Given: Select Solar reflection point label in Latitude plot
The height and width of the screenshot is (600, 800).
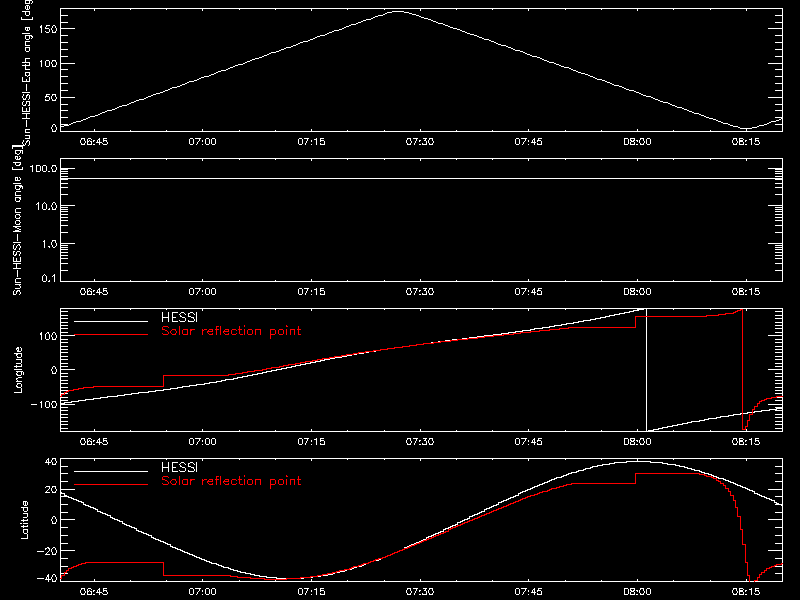Looking at the screenshot, I should point(231,481).
